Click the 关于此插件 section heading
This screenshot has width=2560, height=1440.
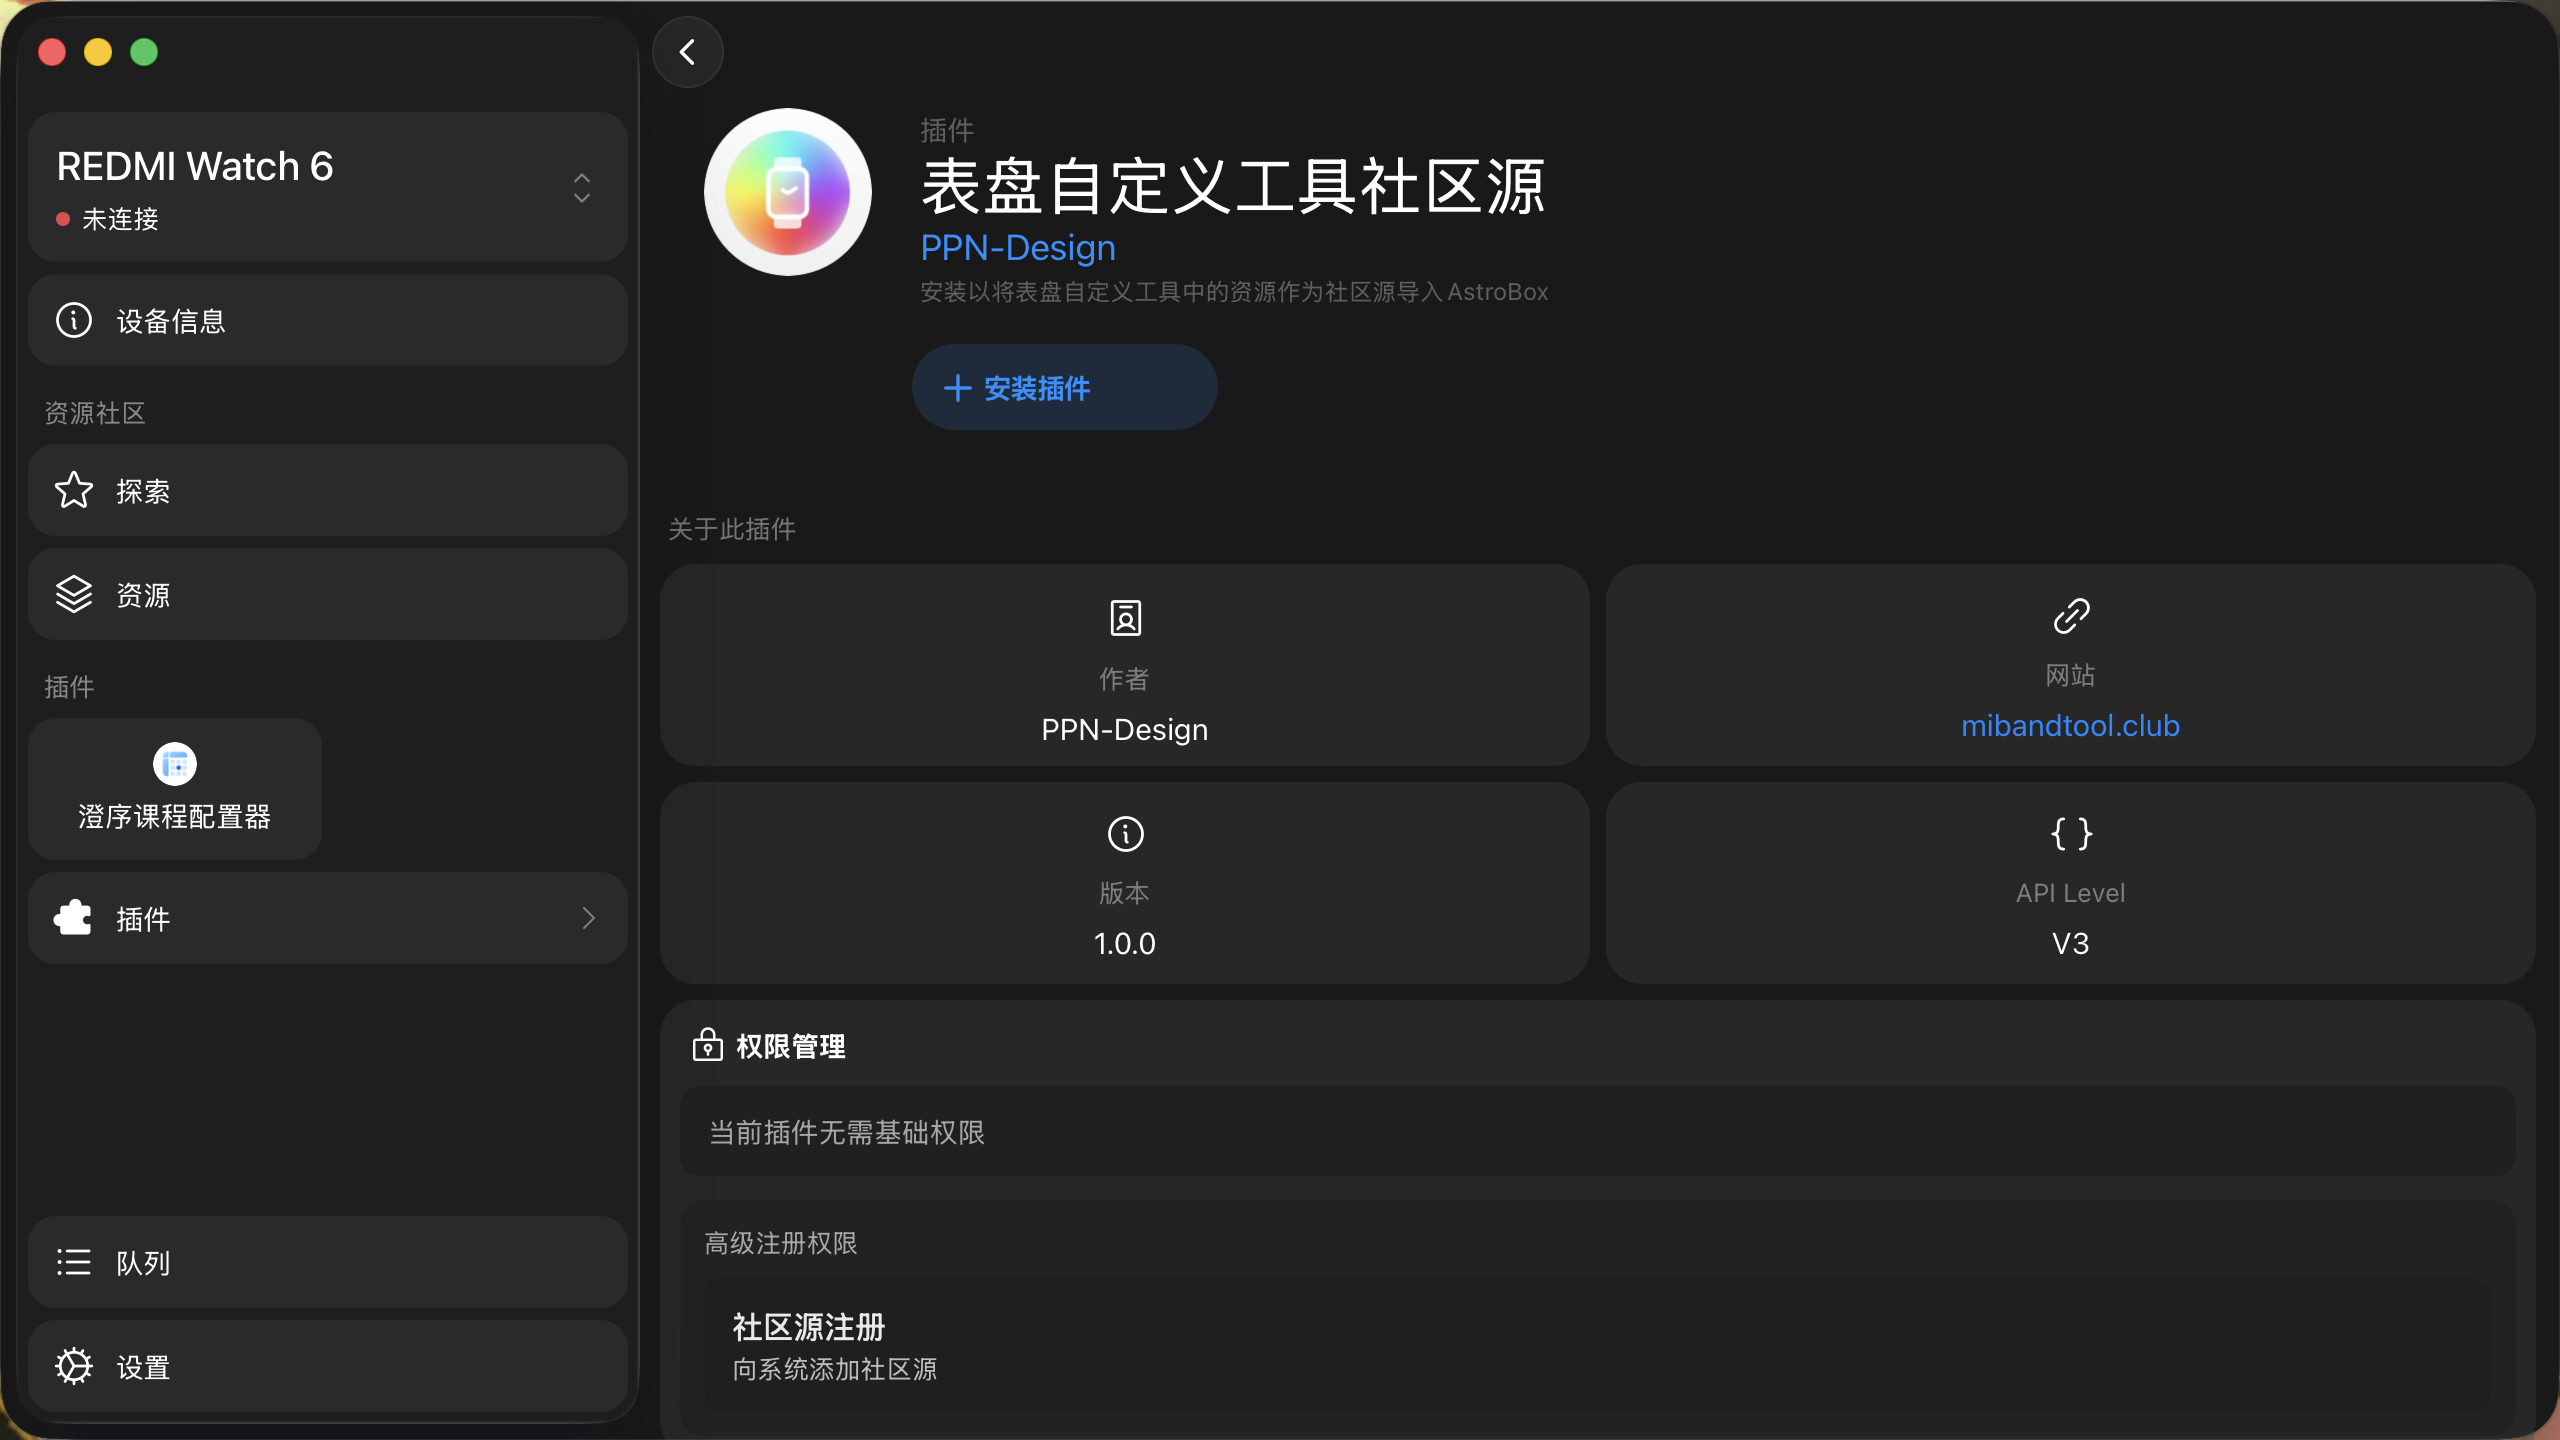[x=732, y=529]
